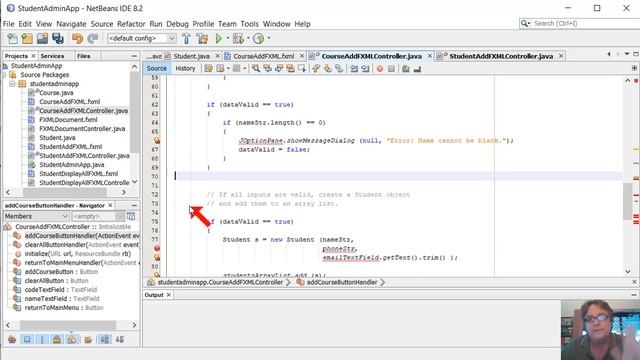
Task: Toggle Show Static Members filter in Navigator
Action: 42,339
